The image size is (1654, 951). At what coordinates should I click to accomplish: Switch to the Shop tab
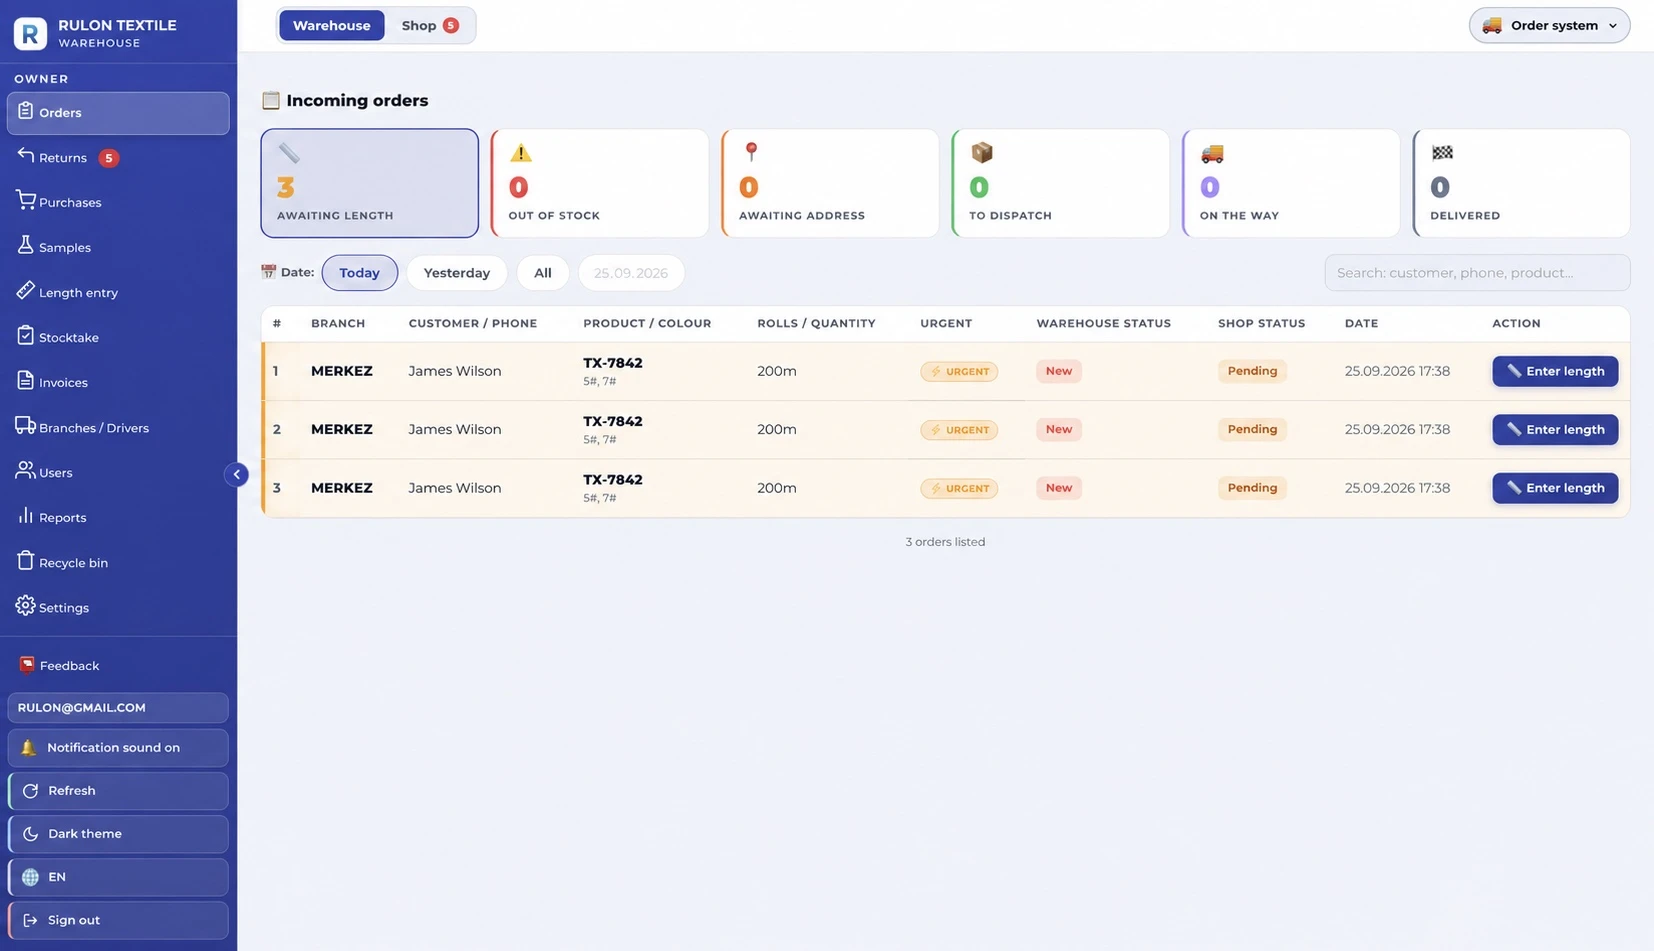point(430,26)
